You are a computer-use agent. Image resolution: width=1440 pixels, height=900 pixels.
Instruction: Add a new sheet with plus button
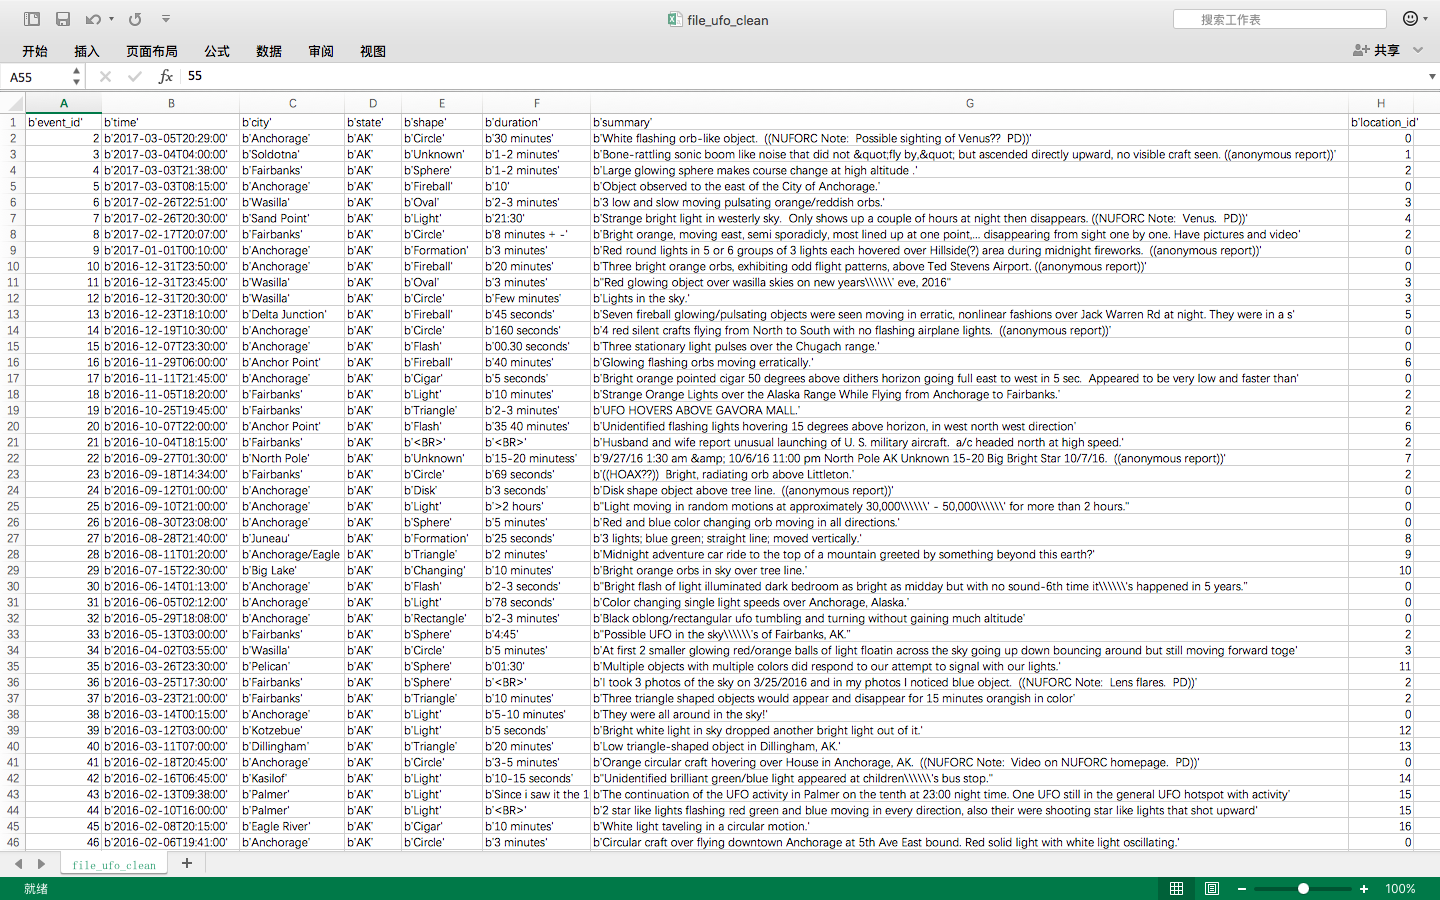click(187, 863)
